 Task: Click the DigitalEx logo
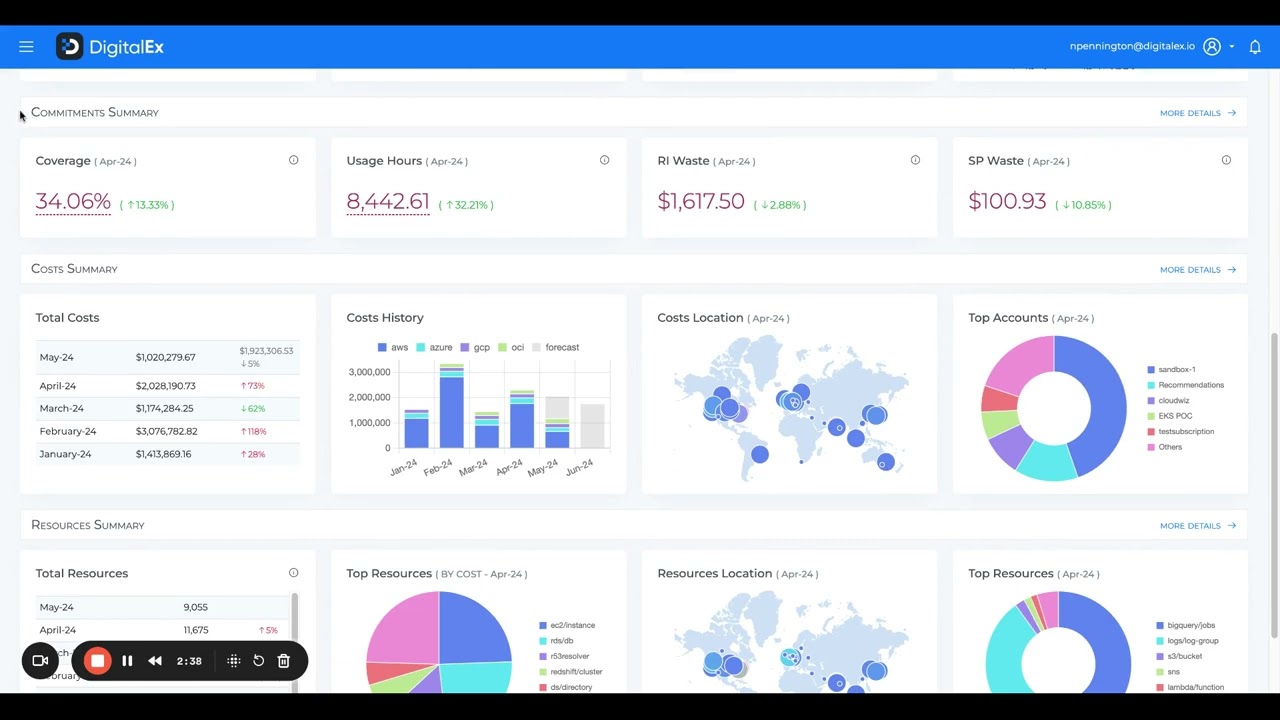click(110, 47)
